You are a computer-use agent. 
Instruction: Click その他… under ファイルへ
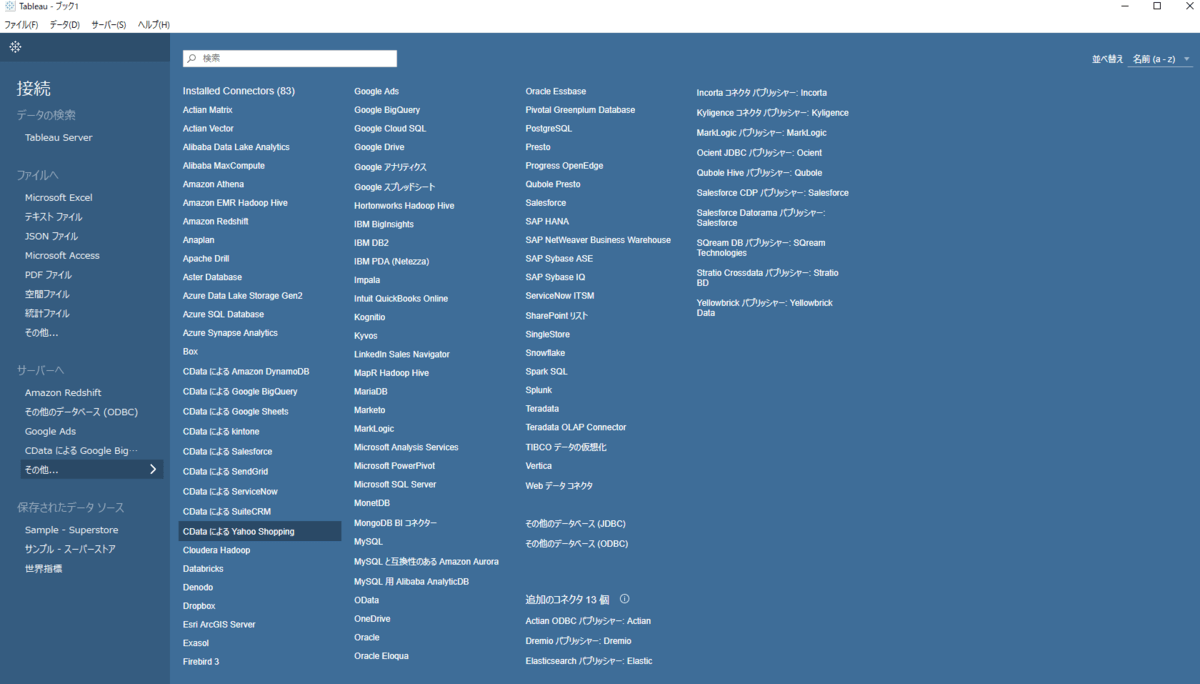[x=41, y=332]
